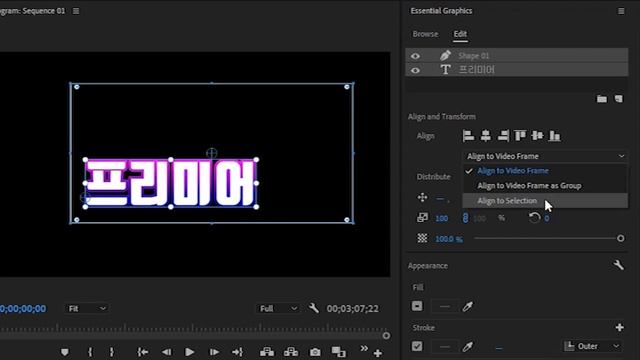Select the 프리미어 text layer row
This screenshot has width=640, height=360.
tap(517, 70)
